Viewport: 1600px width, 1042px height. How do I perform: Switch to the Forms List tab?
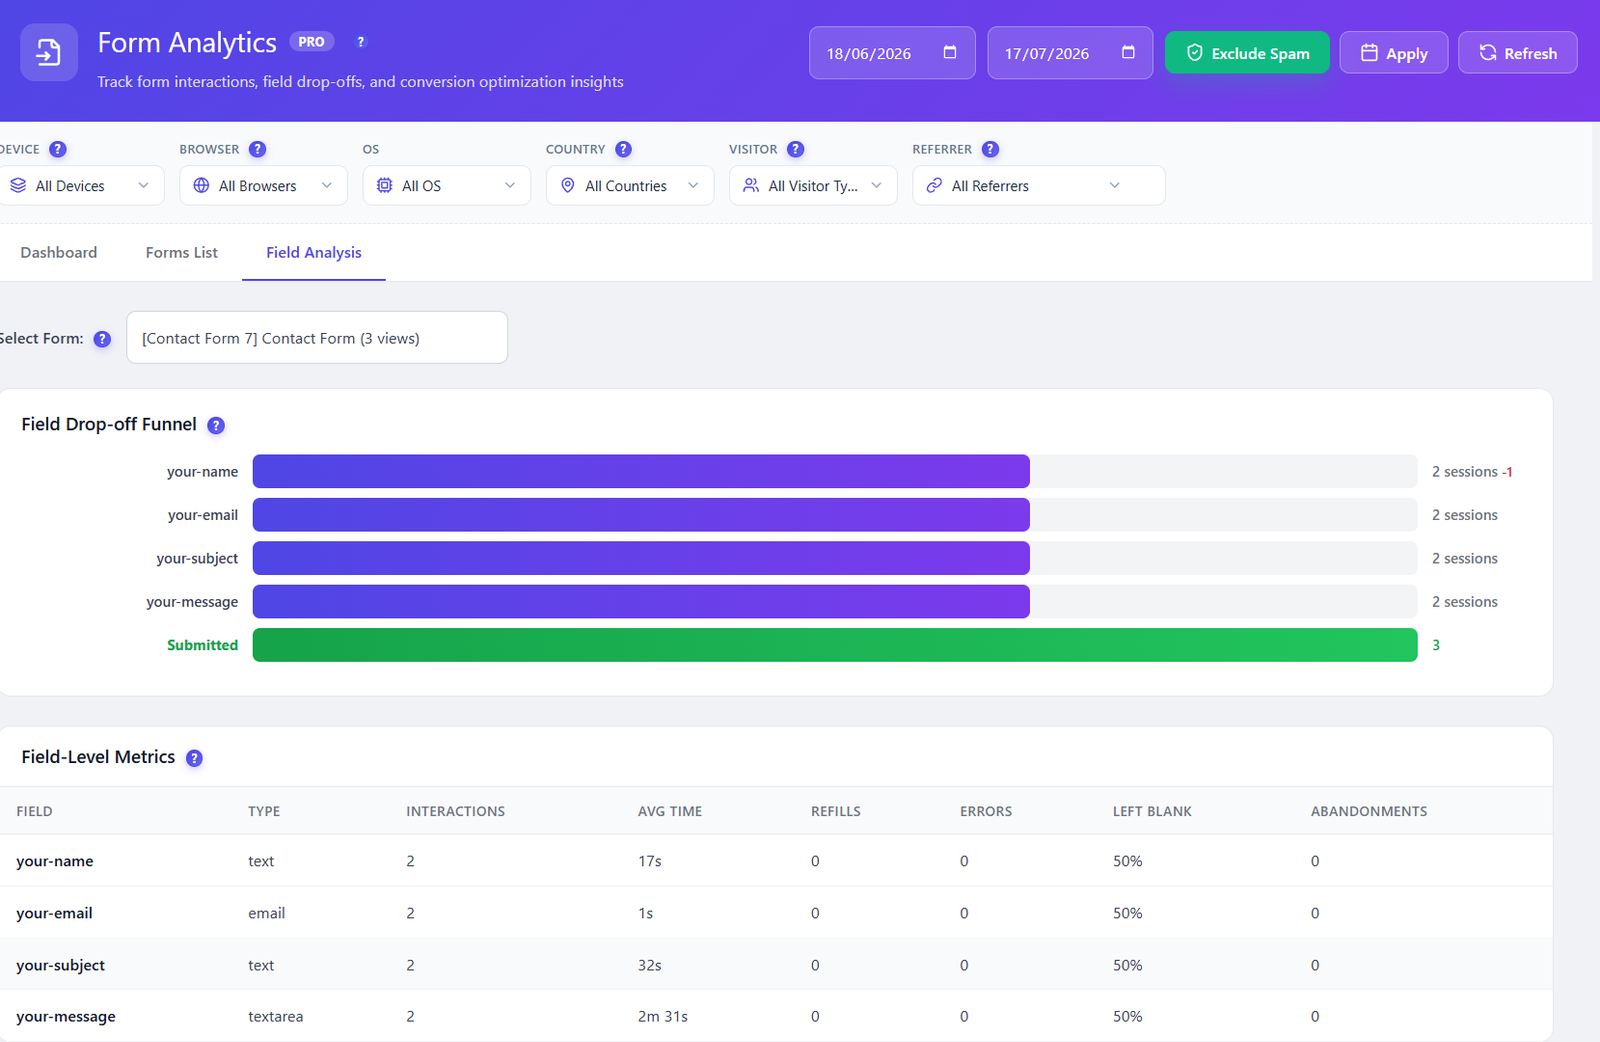click(x=182, y=253)
